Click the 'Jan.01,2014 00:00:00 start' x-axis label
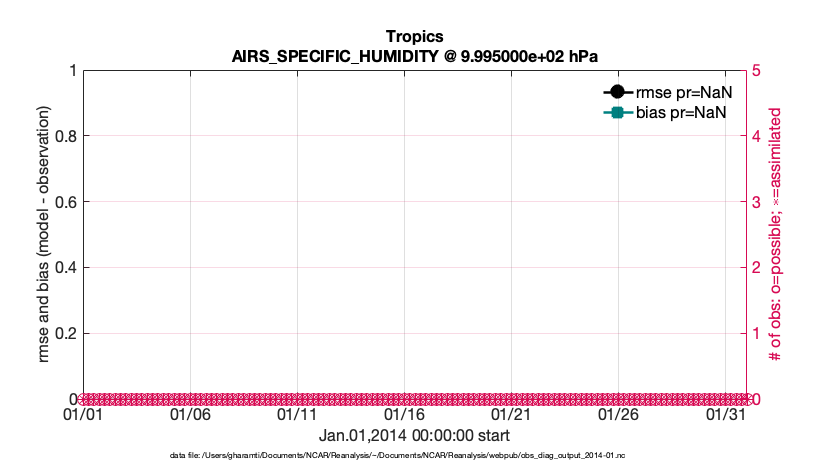The width and height of the screenshot is (830, 470). click(414, 435)
